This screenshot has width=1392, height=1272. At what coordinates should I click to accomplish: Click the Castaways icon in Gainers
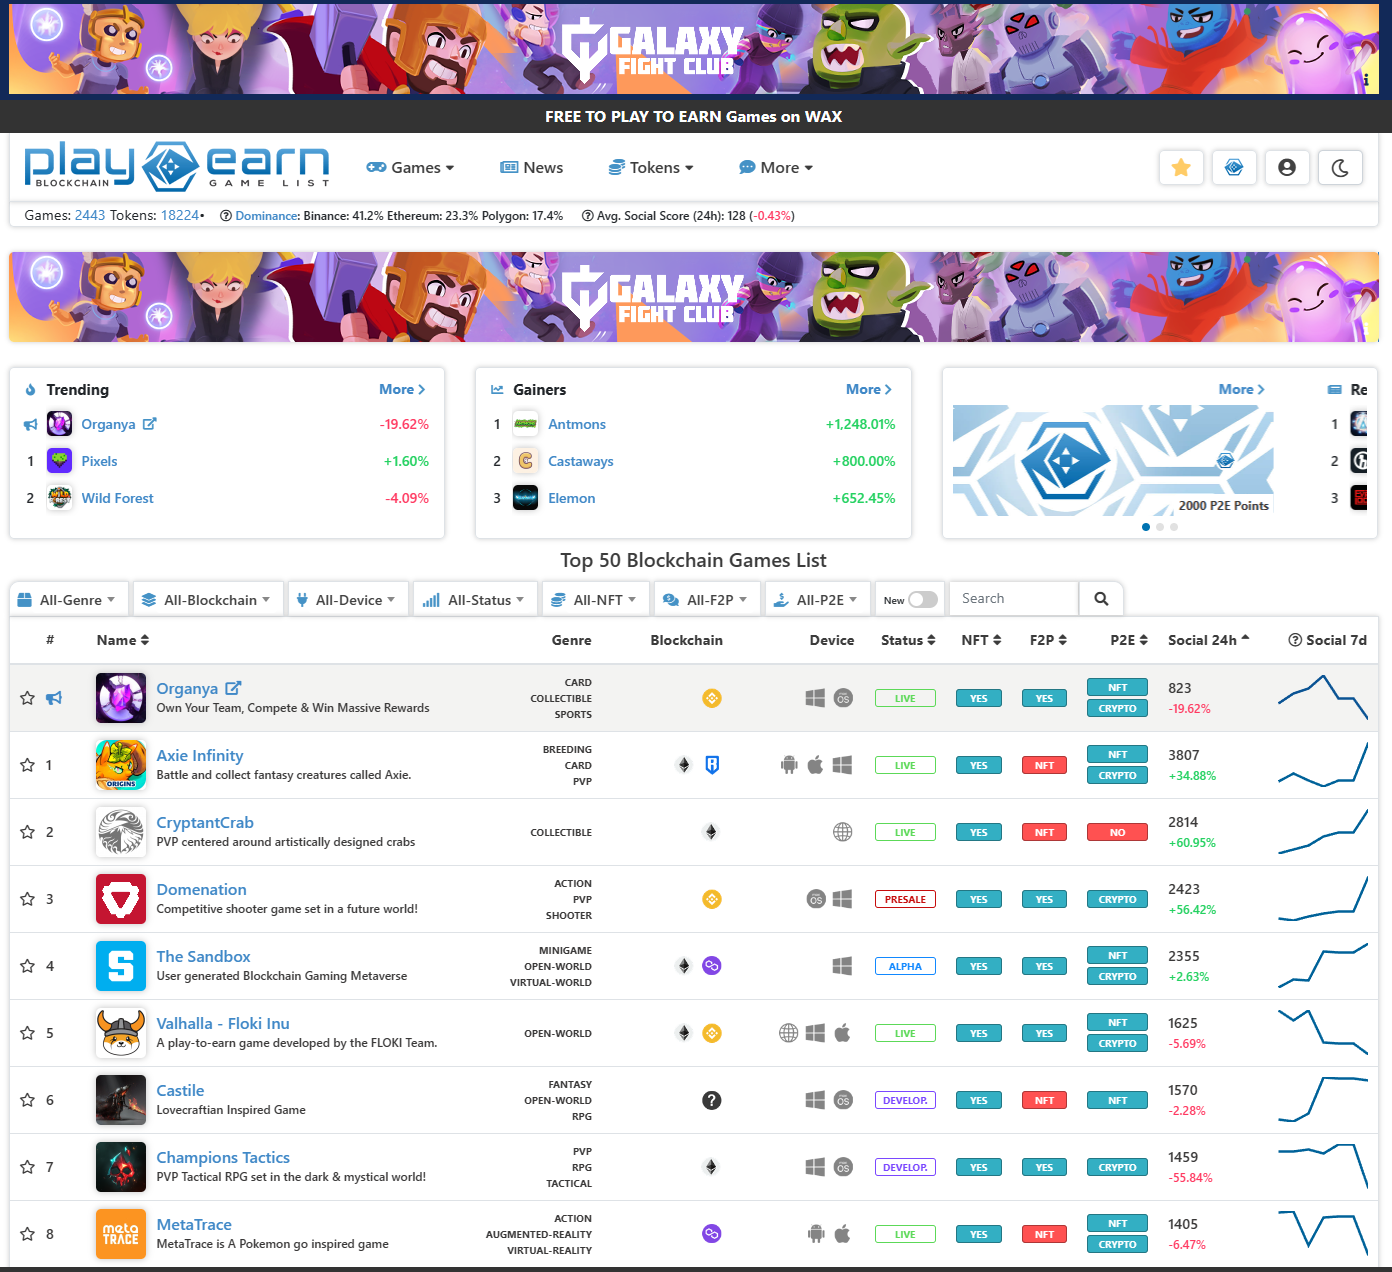pos(526,461)
